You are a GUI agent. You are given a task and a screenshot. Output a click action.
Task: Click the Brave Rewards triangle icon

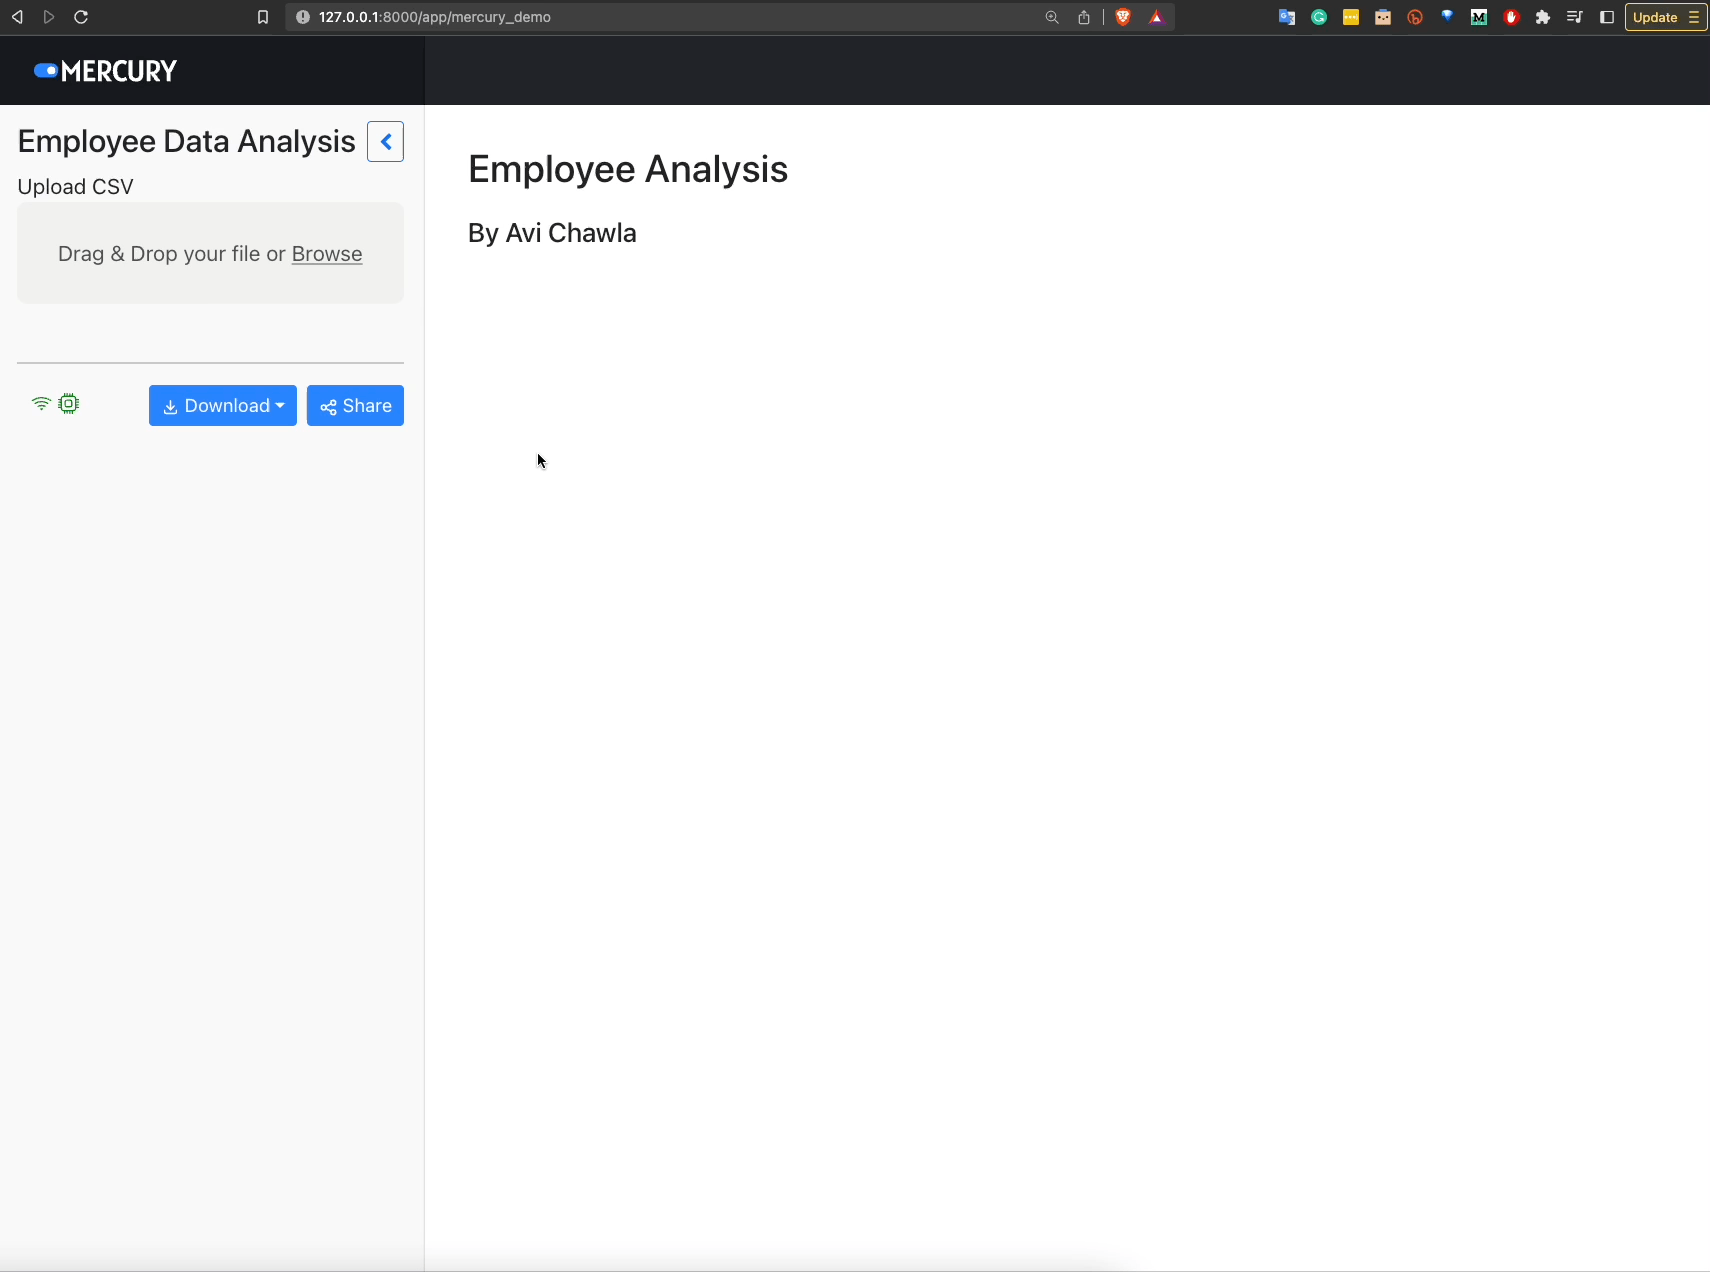coord(1157,17)
